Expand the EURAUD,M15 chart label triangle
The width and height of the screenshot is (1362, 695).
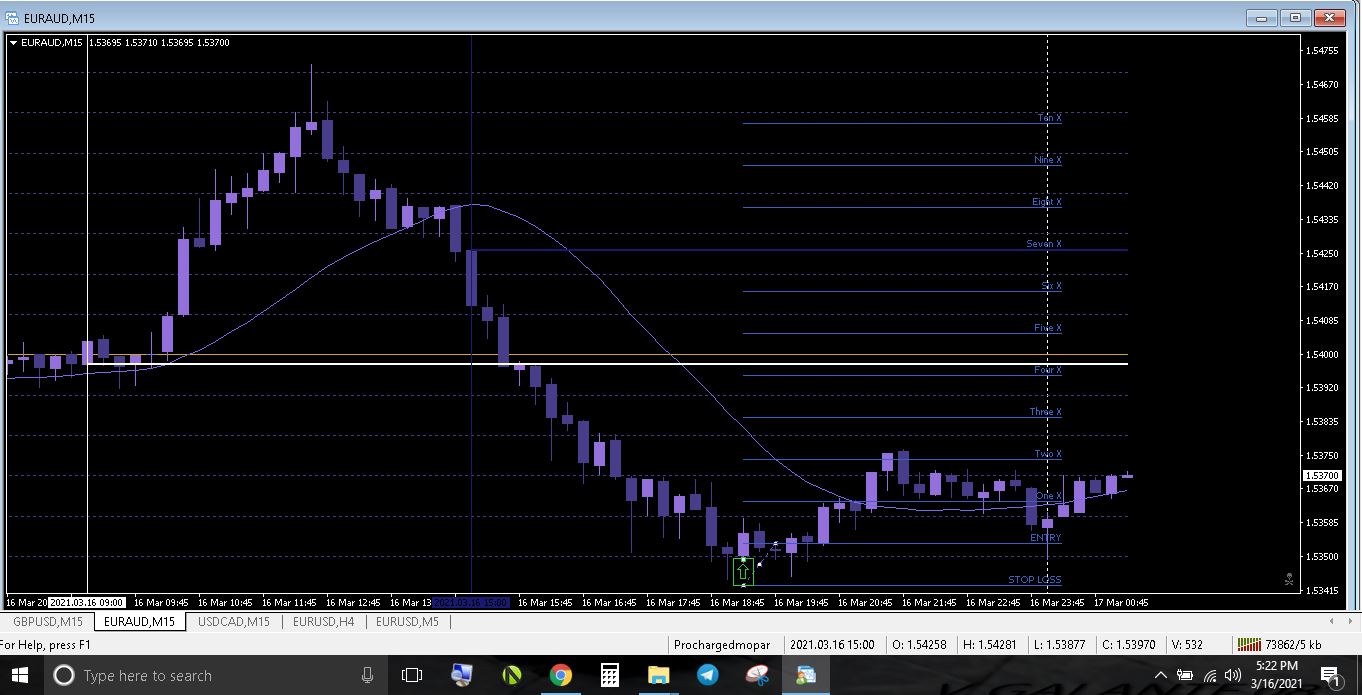coord(13,42)
